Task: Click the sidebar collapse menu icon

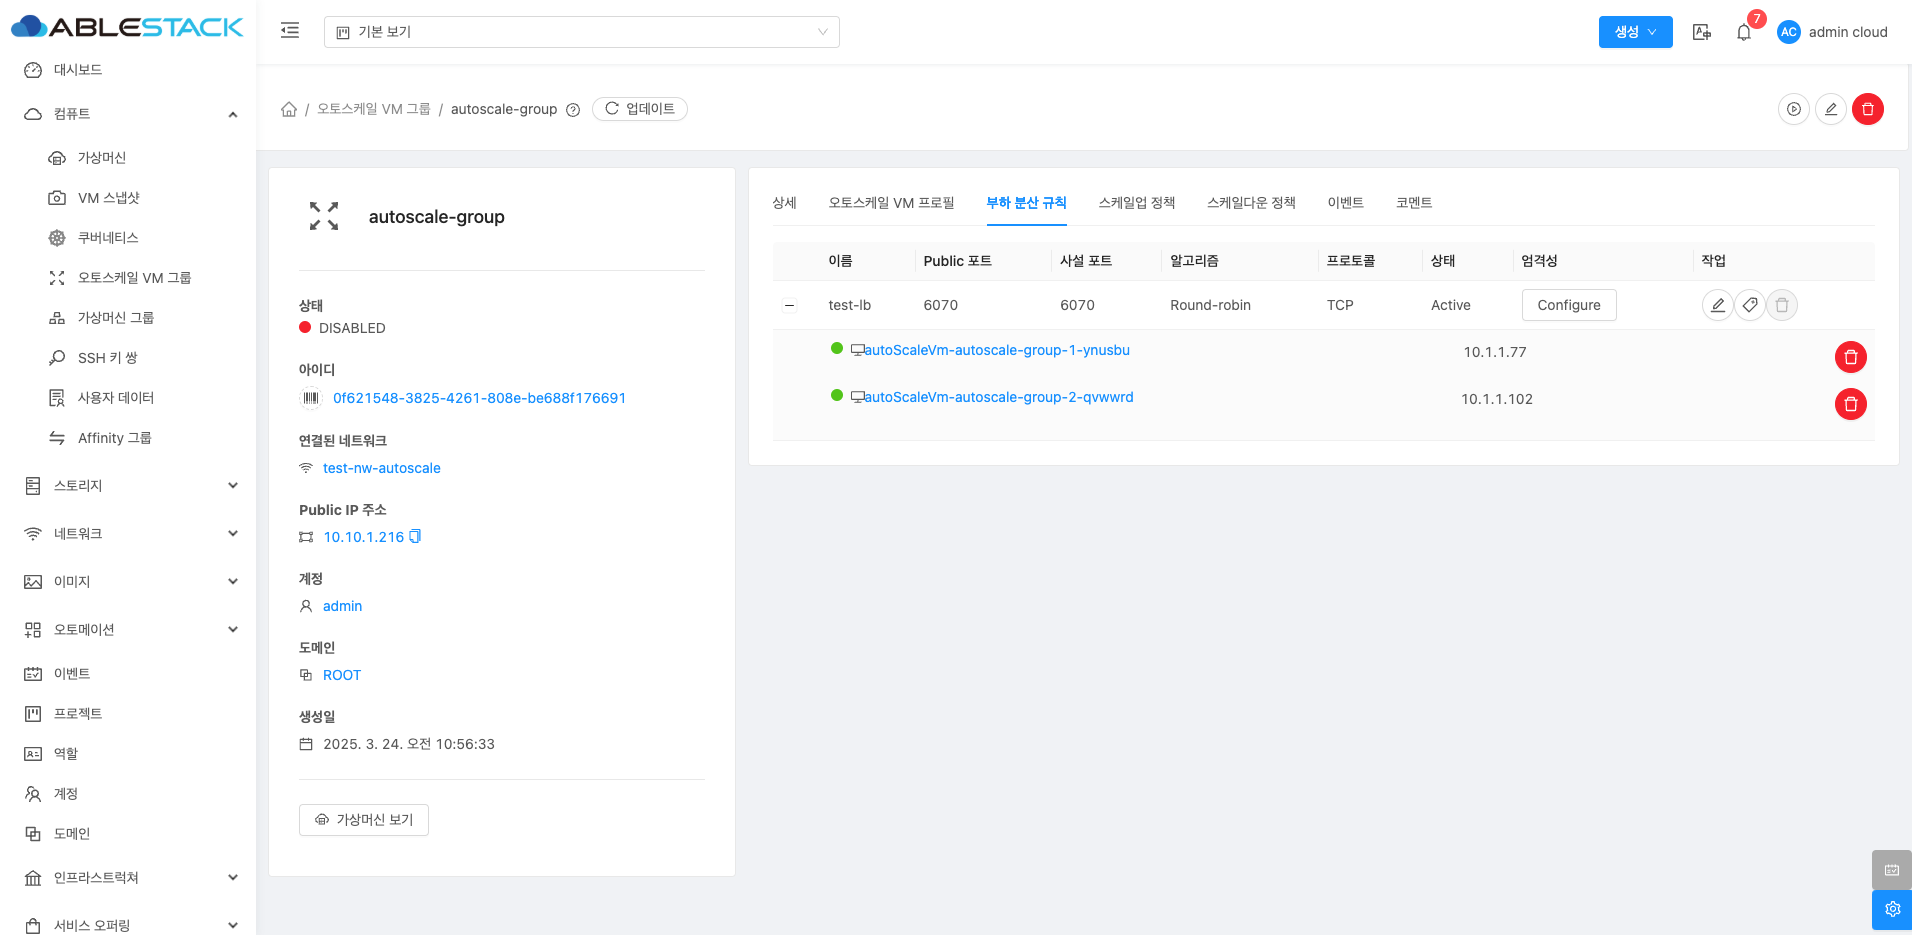Action: click(x=290, y=31)
